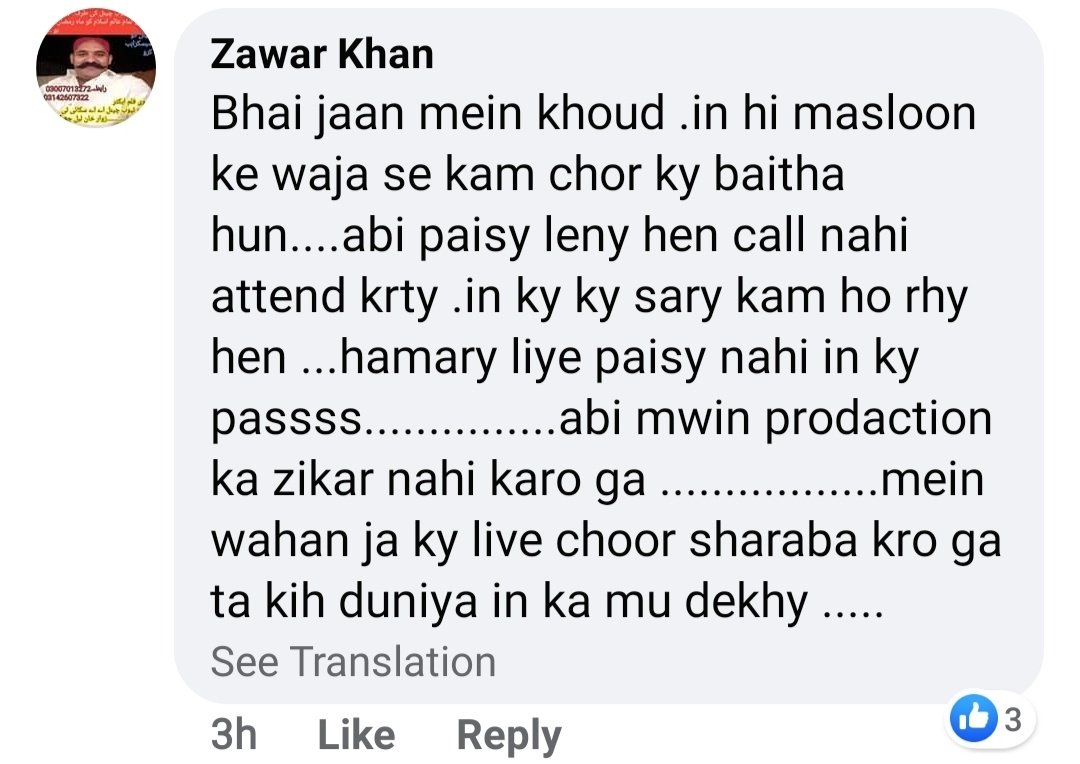Click the word 'sharaba' in the comment
Viewport: 1080px width, 764px height.
(773, 540)
